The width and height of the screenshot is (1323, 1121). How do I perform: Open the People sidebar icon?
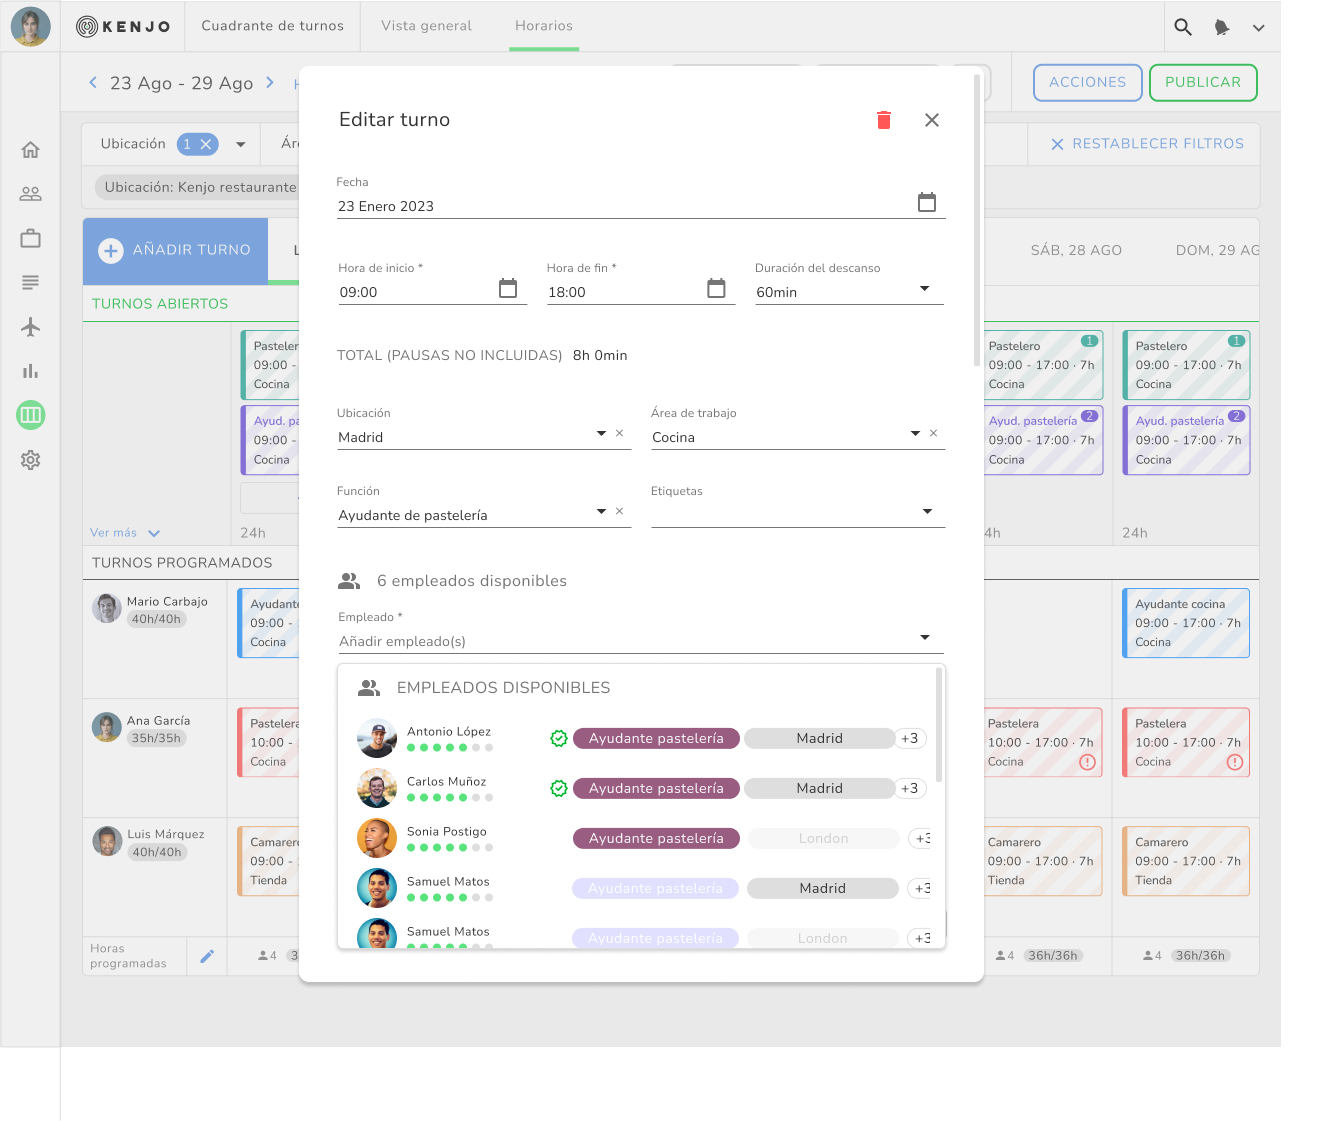(x=31, y=194)
